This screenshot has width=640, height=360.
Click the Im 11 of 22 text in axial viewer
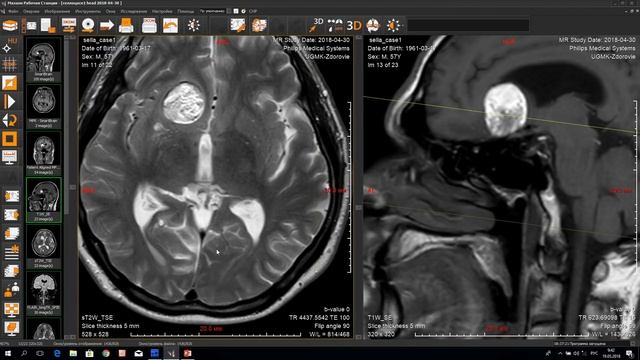pyautogui.click(x=97, y=65)
